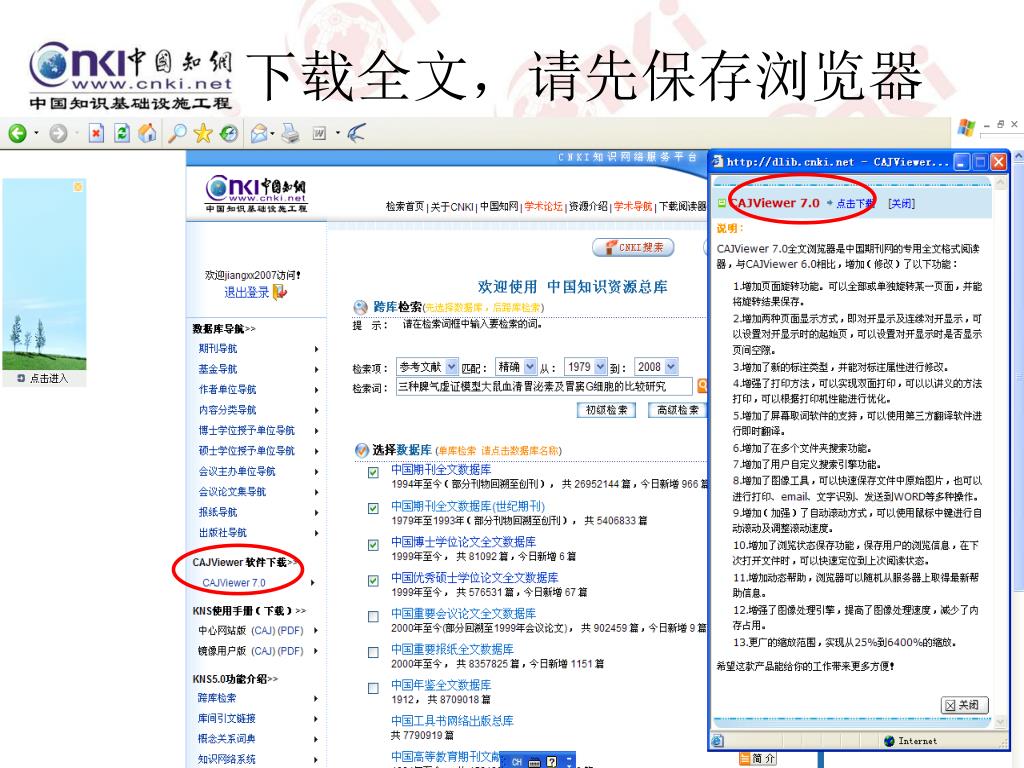Screen dimensions: 1024x768
Task: Click the [关闭] link in popup header
Action: [901, 204]
